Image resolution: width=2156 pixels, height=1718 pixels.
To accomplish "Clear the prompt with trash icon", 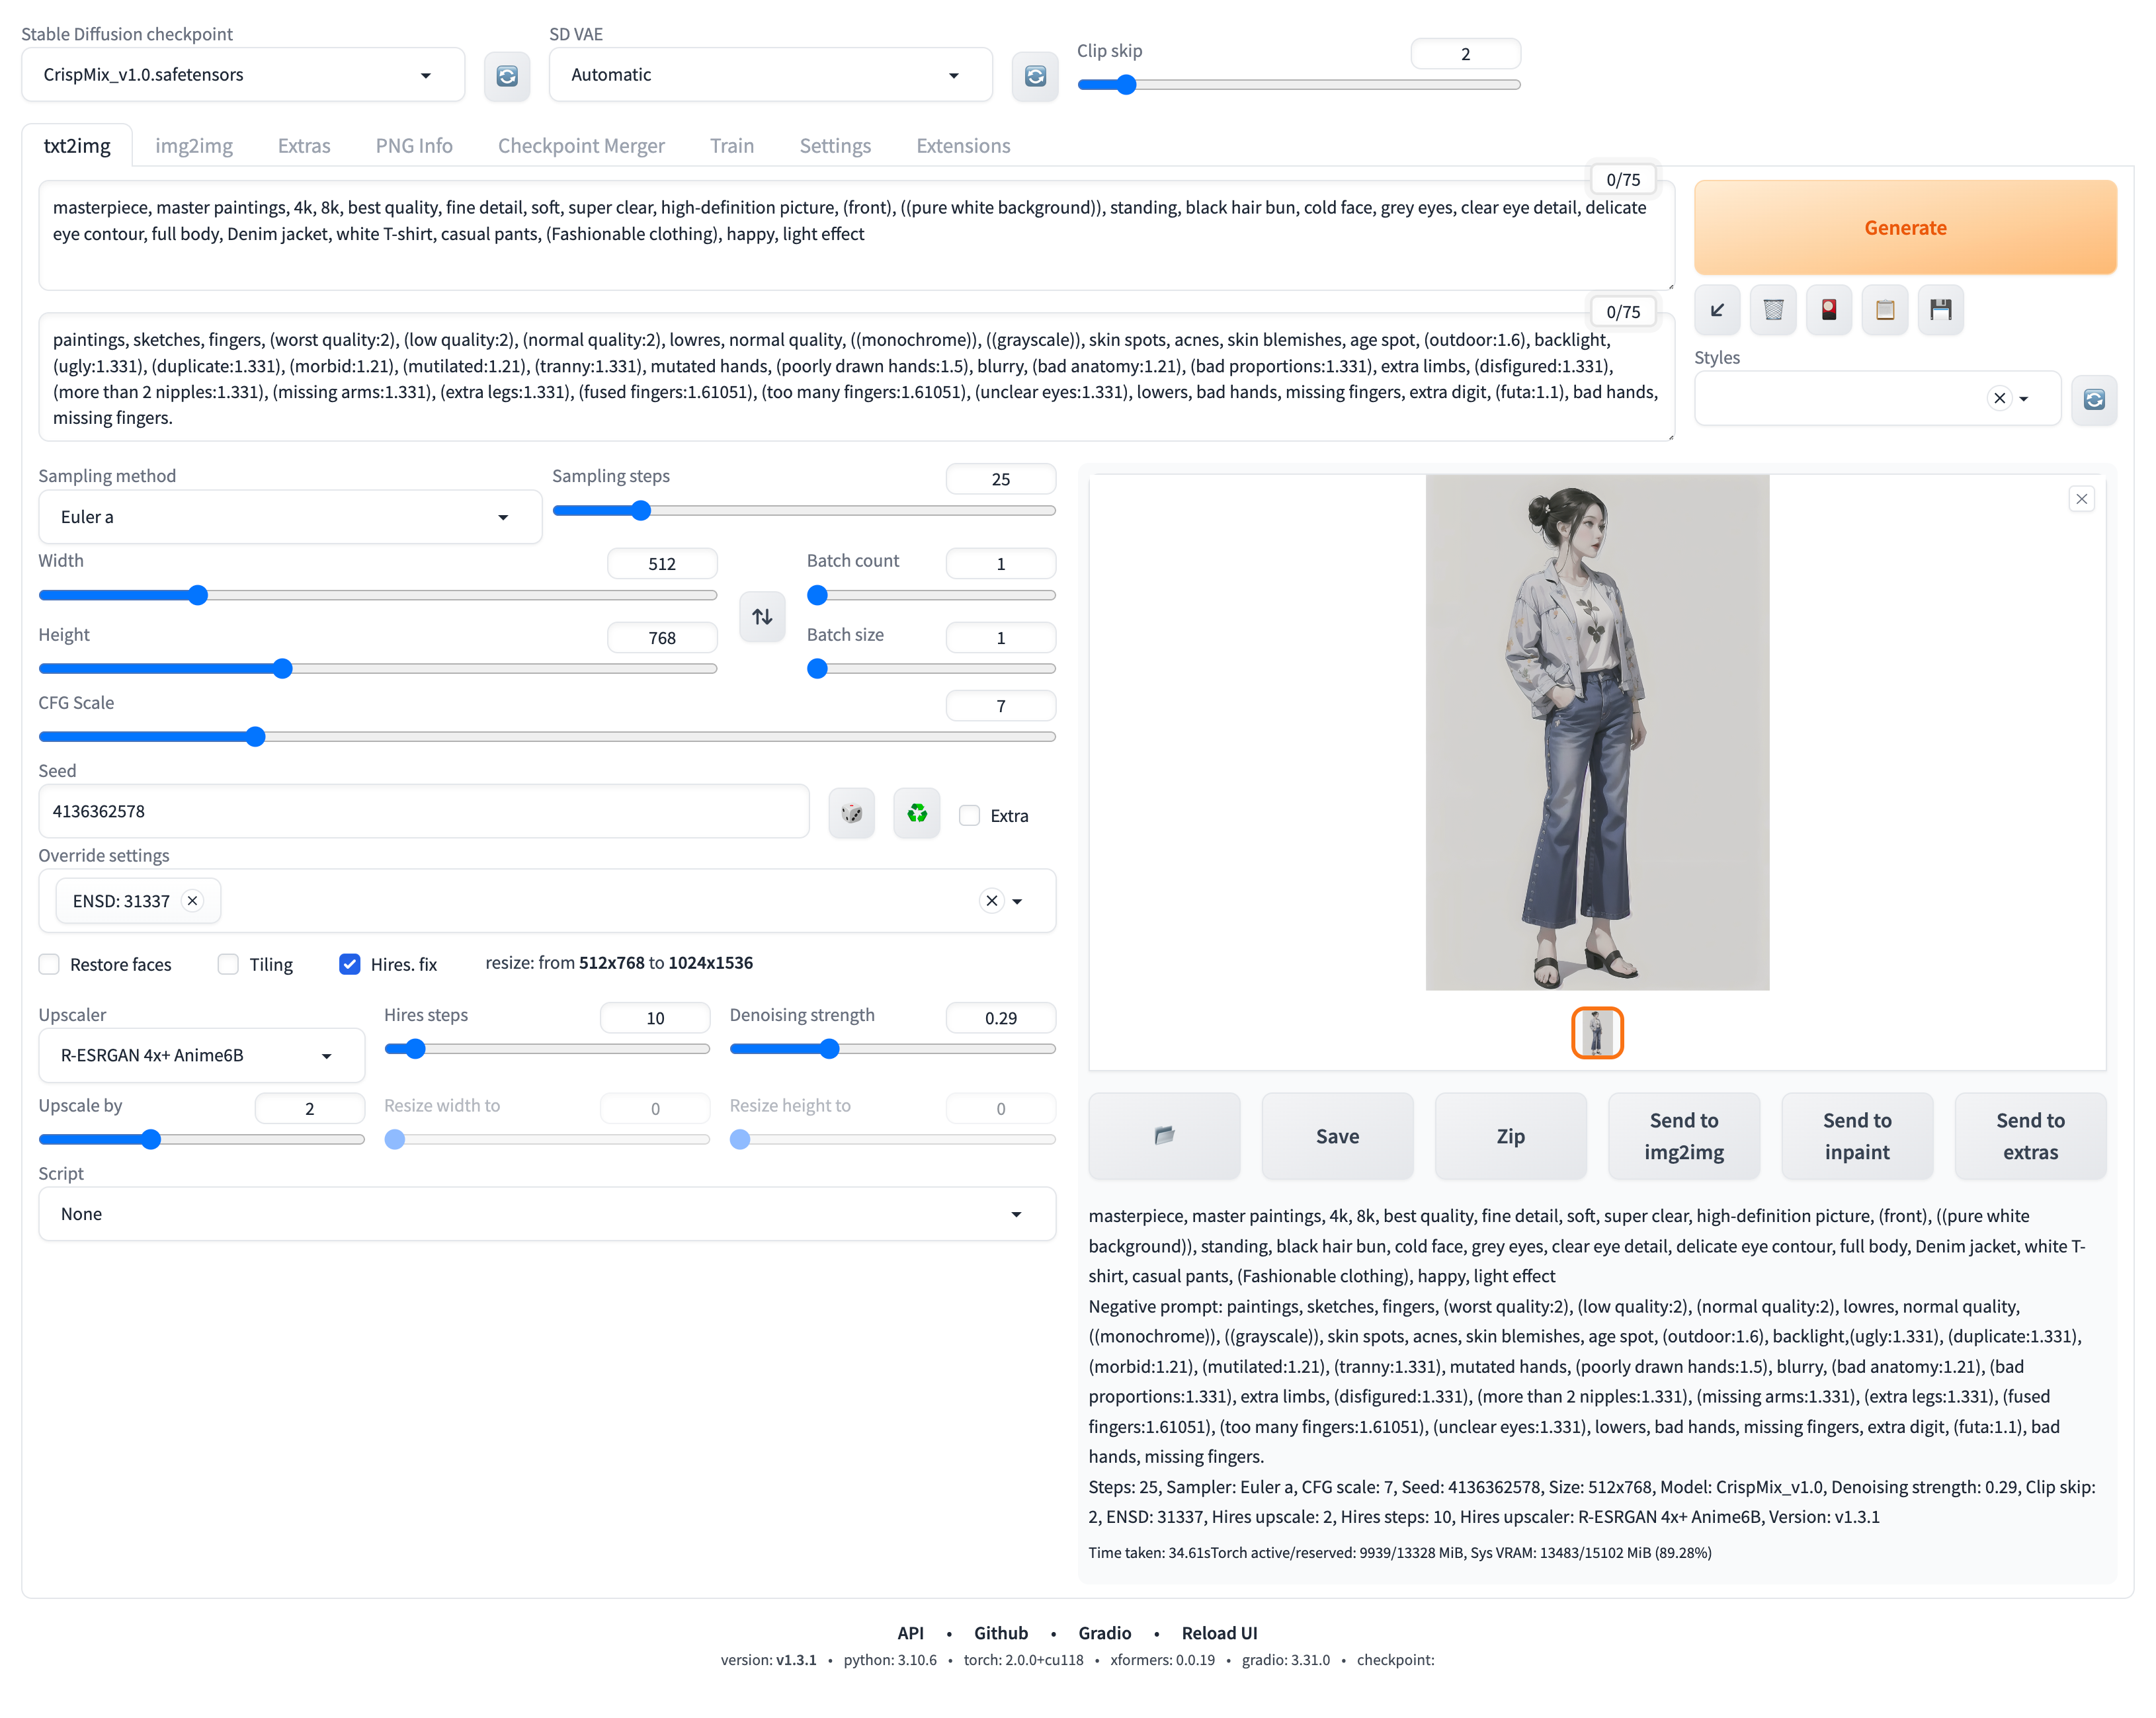I will (1773, 310).
